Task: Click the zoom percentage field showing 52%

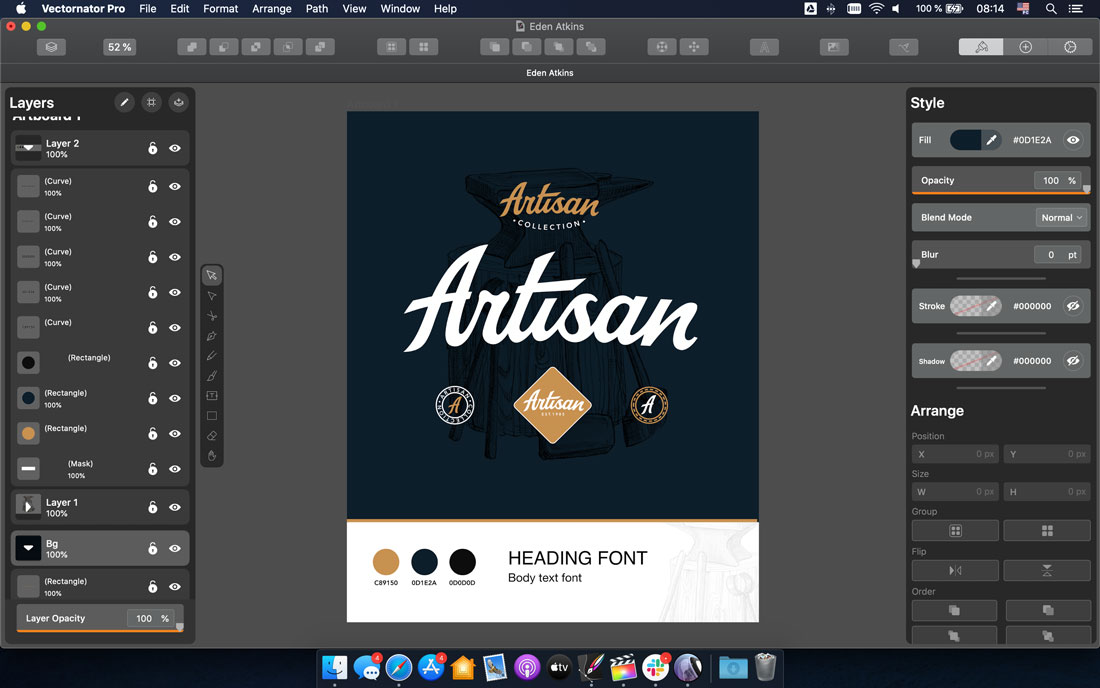Action: click(119, 46)
